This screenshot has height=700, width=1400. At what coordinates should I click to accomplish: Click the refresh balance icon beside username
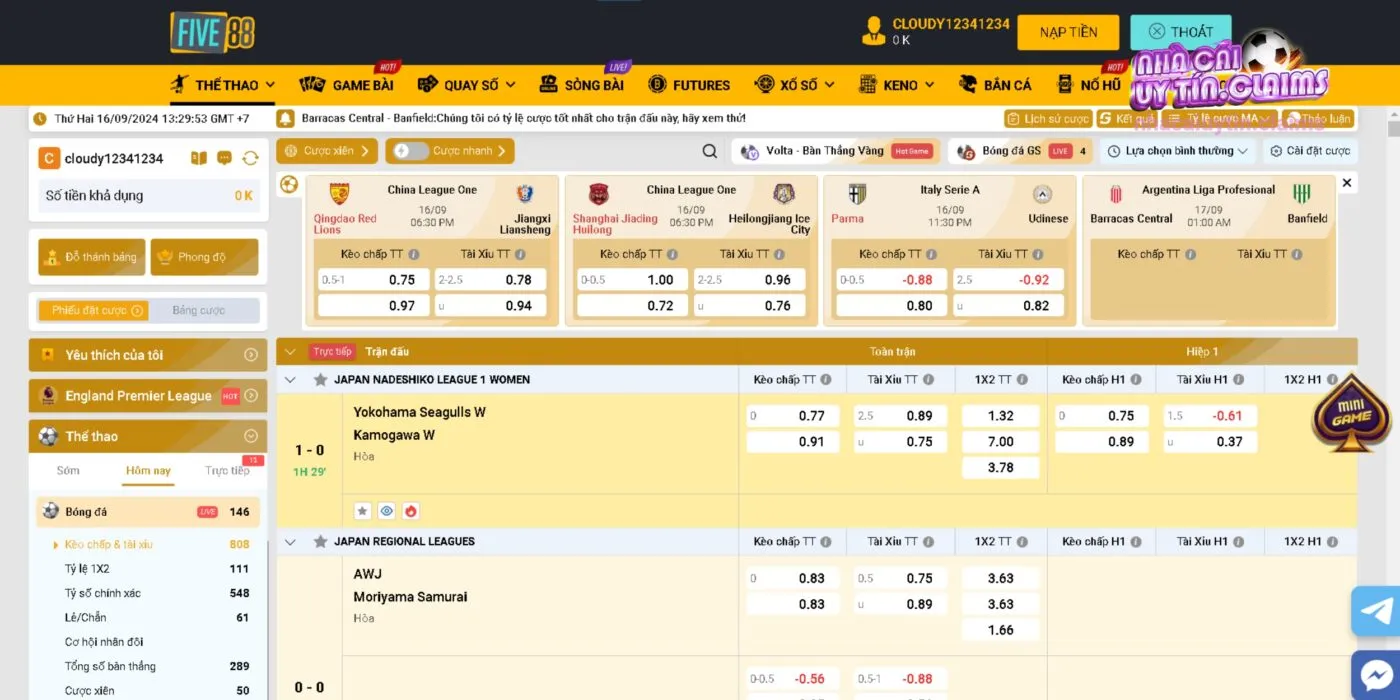pyautogui.click(x=250, y=158)
